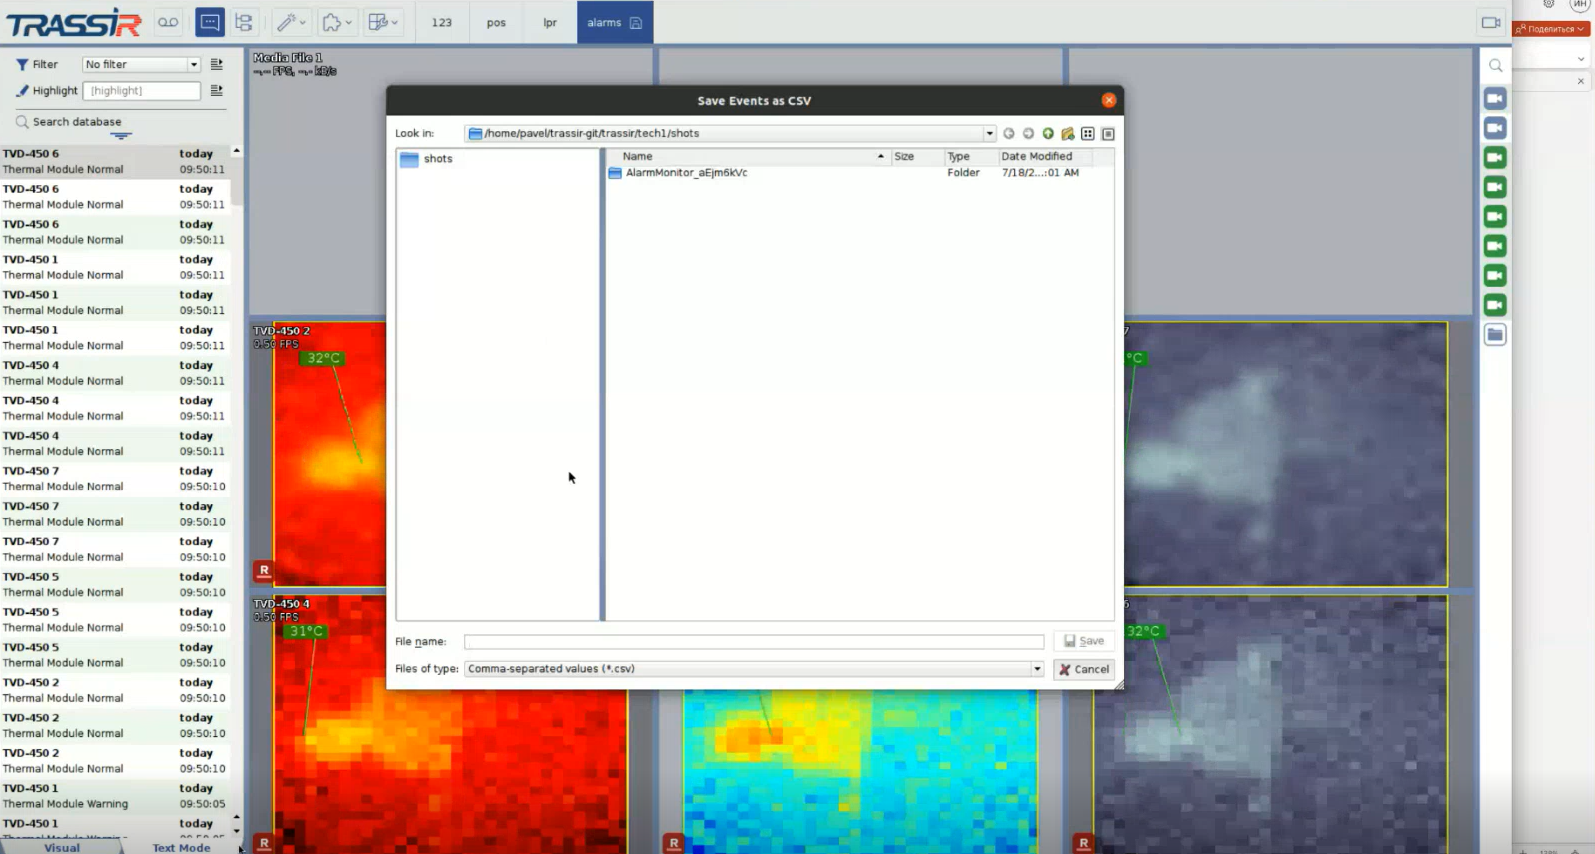Image resolution: width=1595 pixels, height=854 pixels.
Task: Select the first green camera icon in sidebar
Action: point(1495,157)
